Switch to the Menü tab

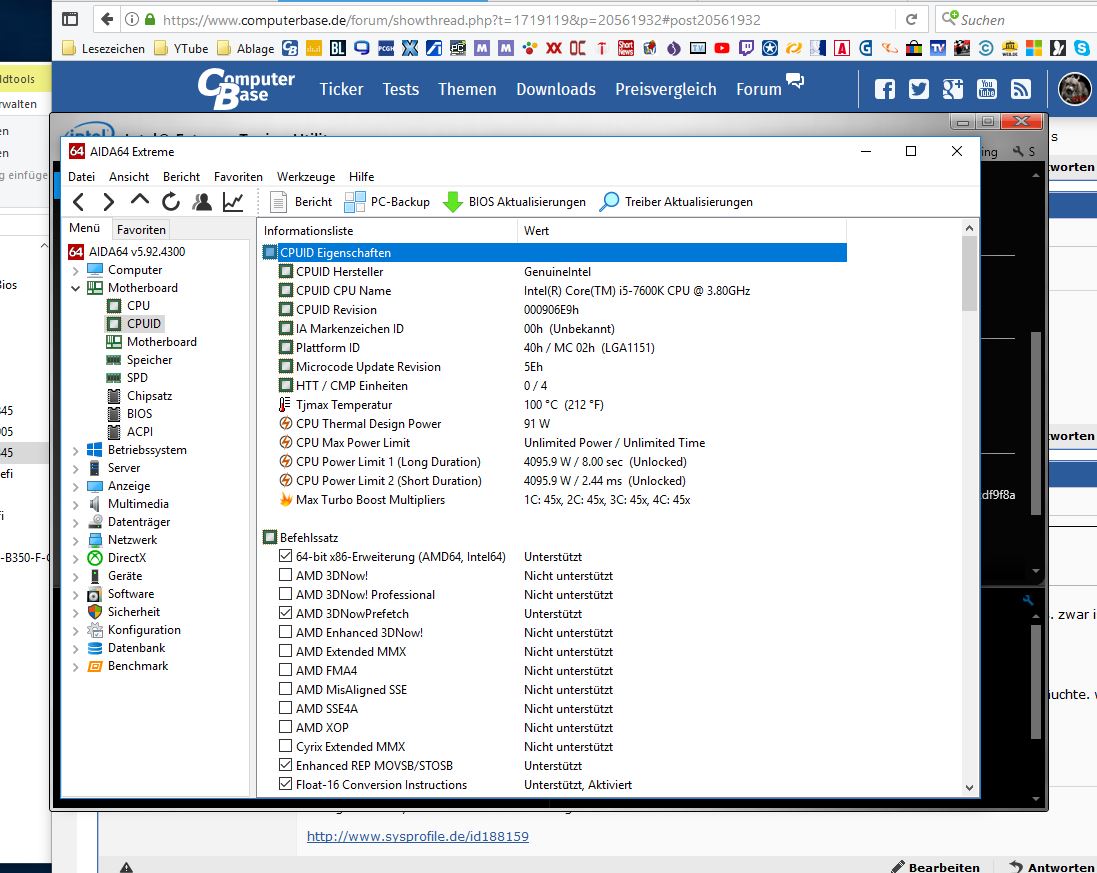click(85, 228)
